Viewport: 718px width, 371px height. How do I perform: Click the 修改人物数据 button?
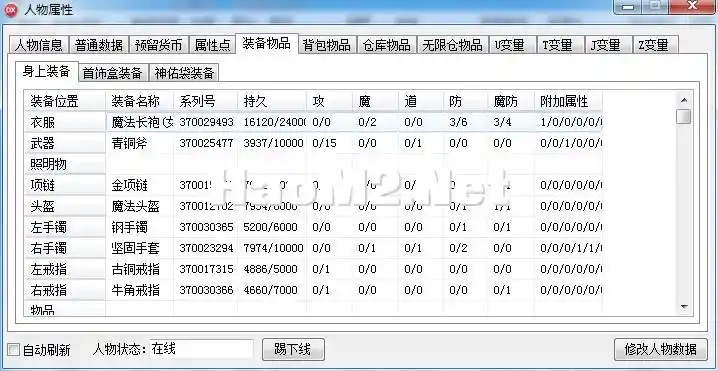(x=660, y=349)
